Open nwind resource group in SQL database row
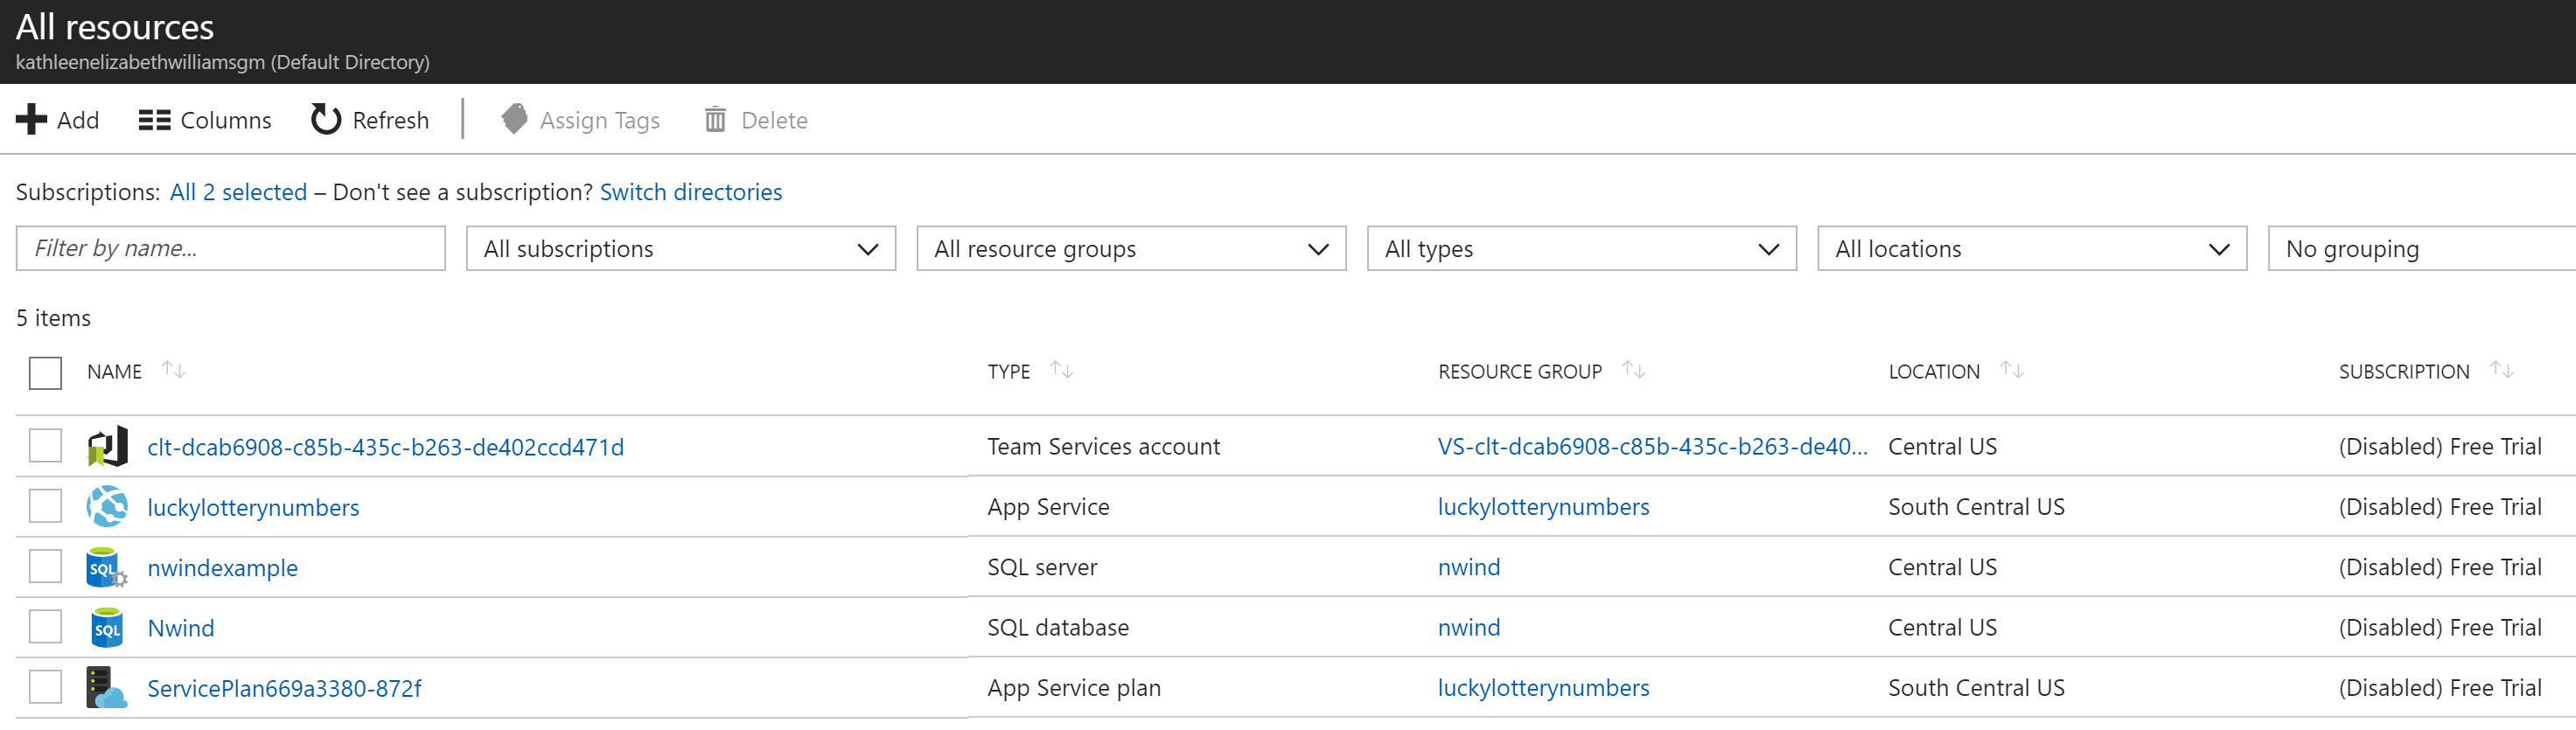Screen dimensions: 2576x730 click(x=1469, y=627)
